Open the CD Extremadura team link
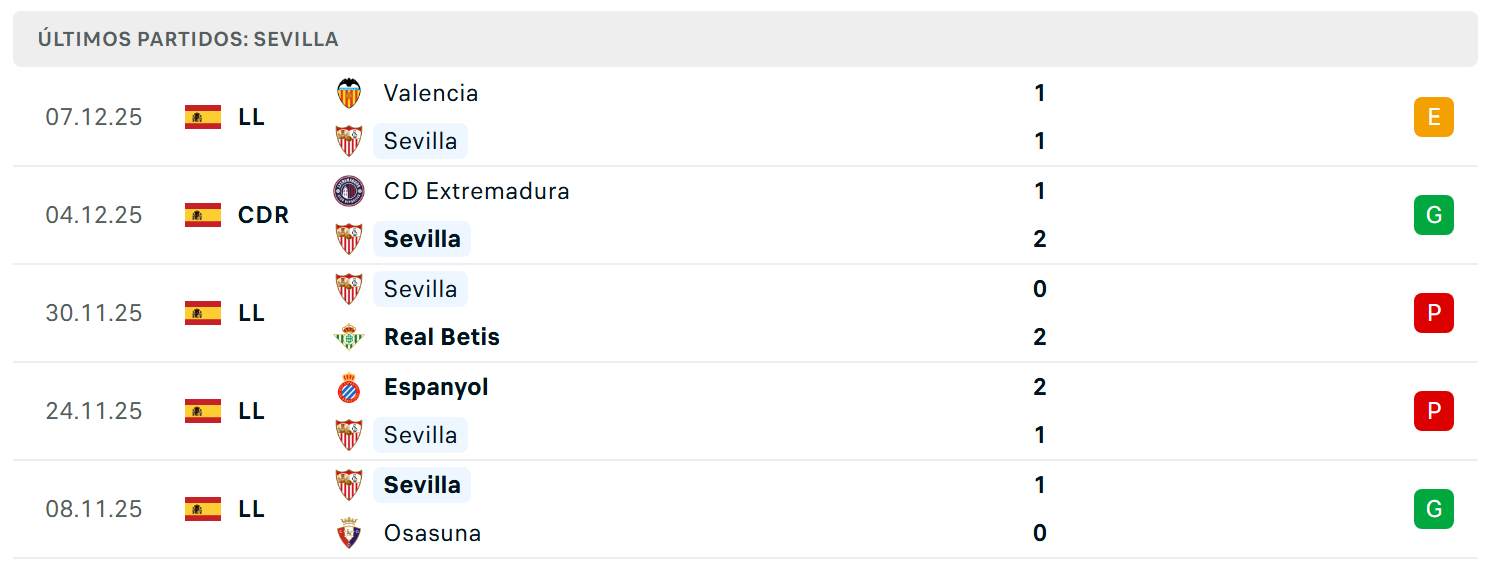The height and width of the screenshot is (570, 1496). point(477,191)
